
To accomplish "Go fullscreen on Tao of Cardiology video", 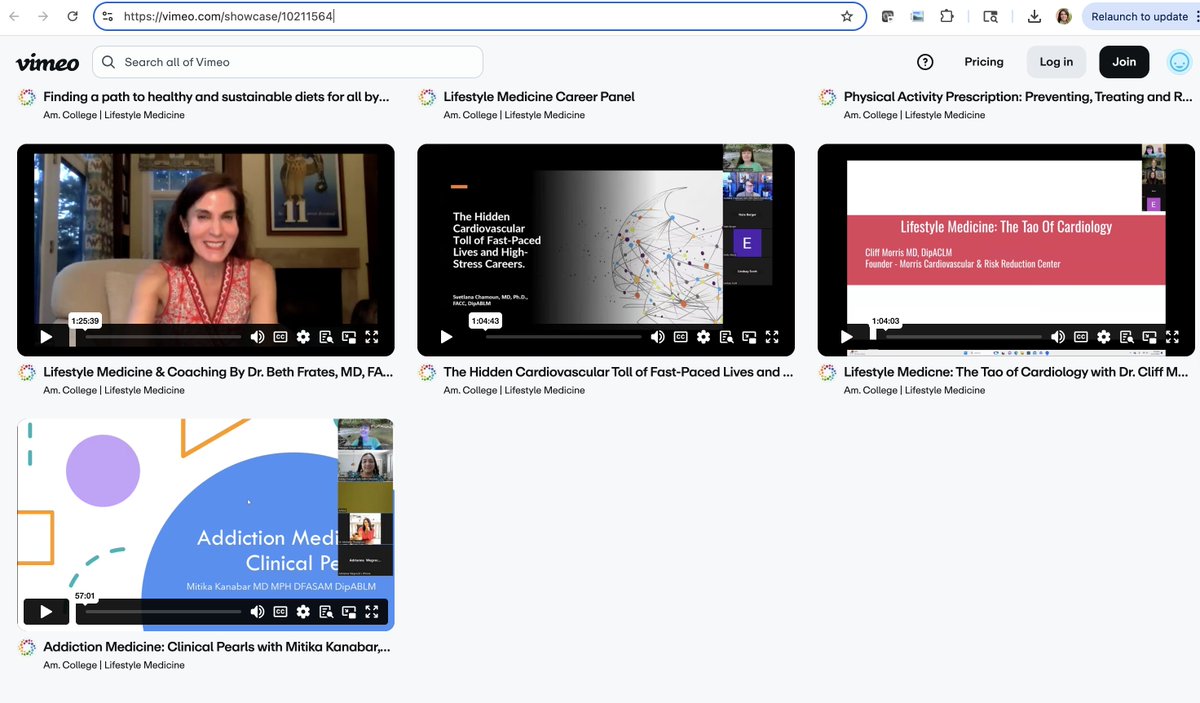I will click(1172, 337).
